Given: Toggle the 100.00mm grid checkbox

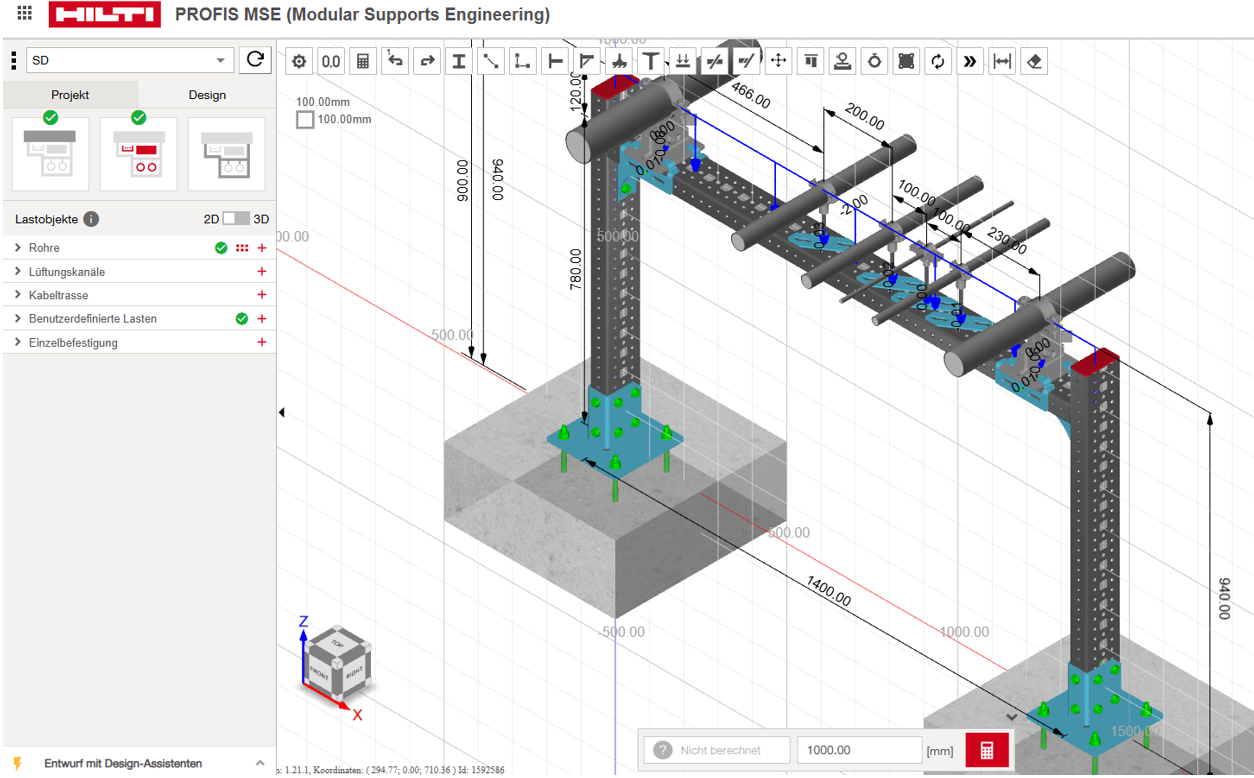Looking at the screenshot, I should (305, 120).
